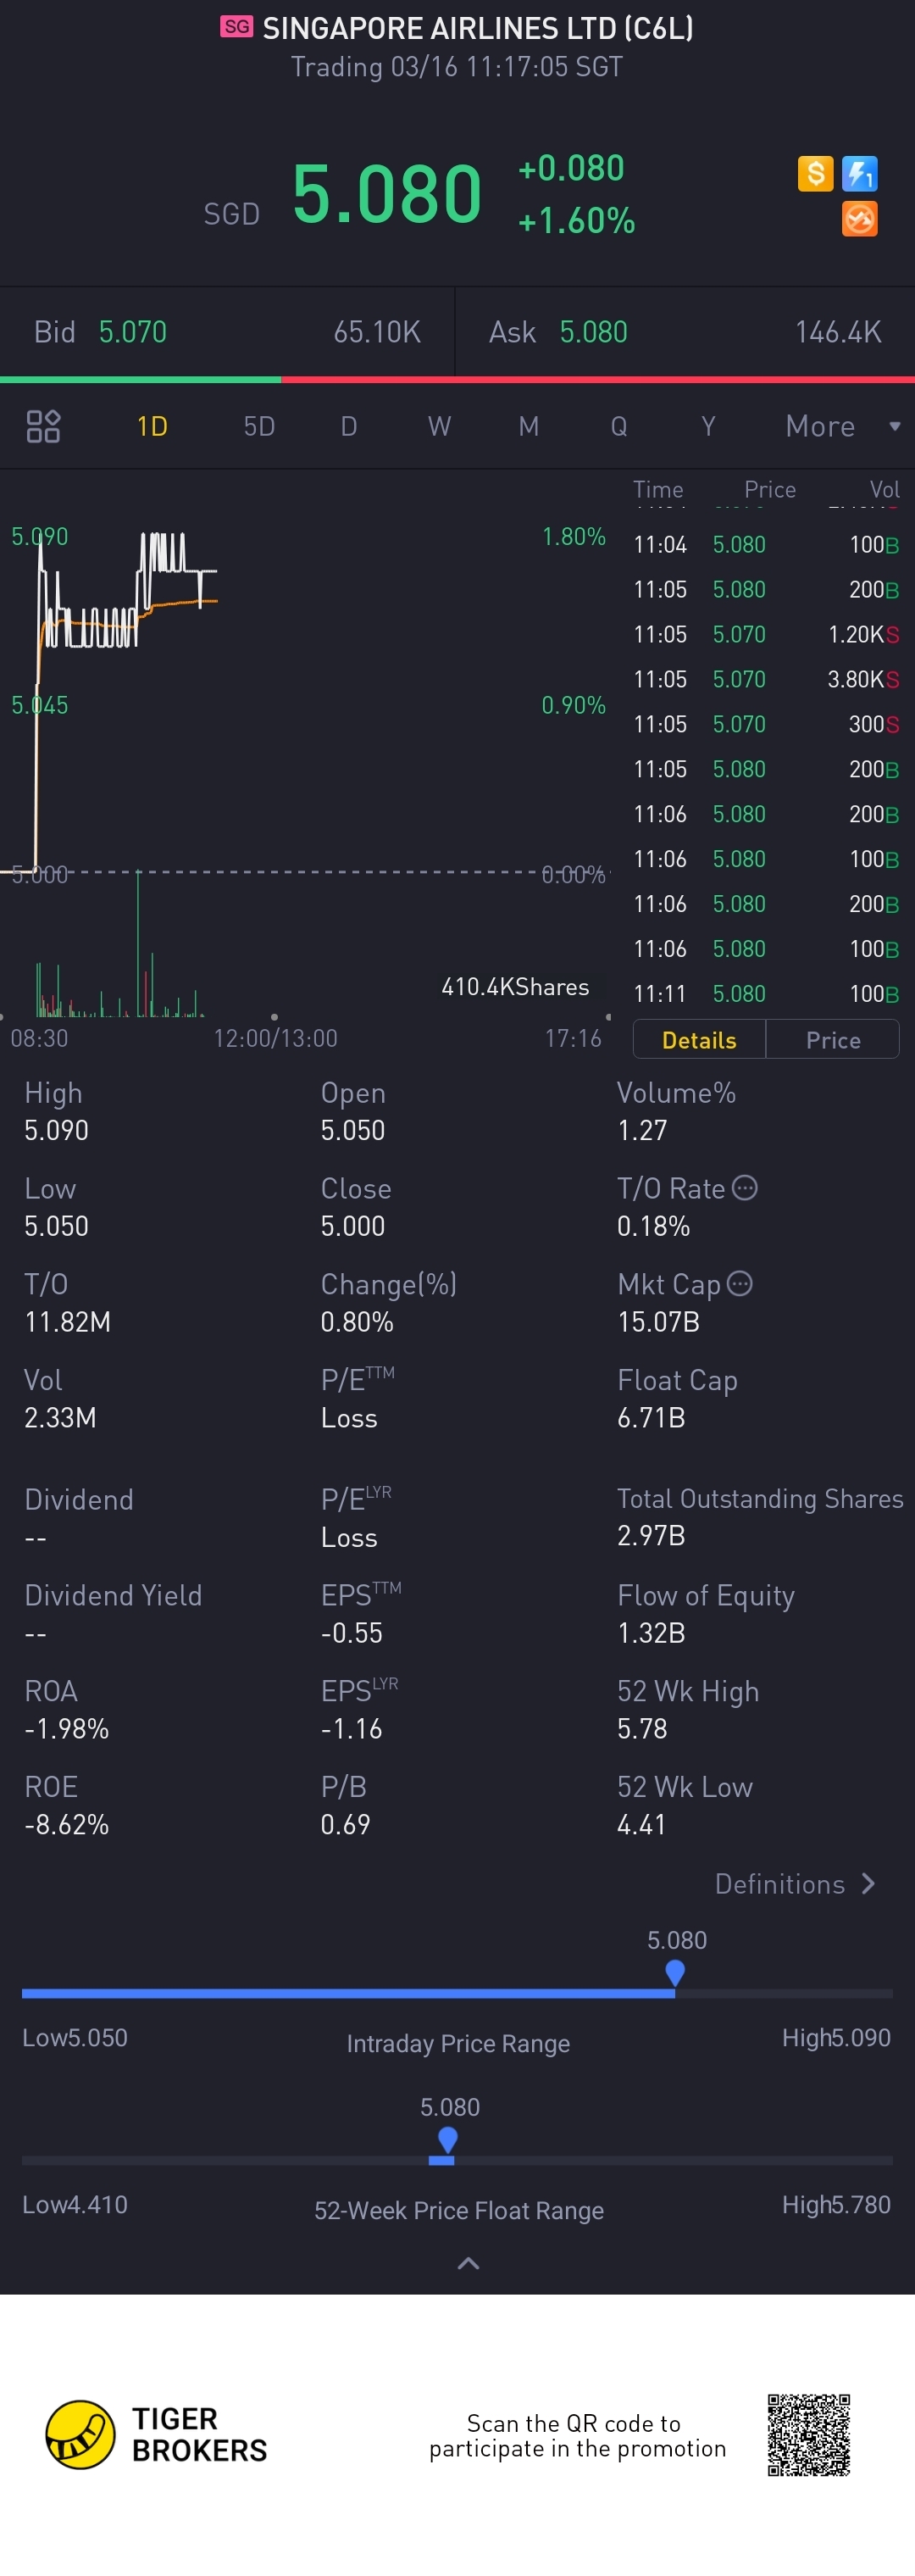
Task: Tap the Time column header
Action: click(658, 489)
